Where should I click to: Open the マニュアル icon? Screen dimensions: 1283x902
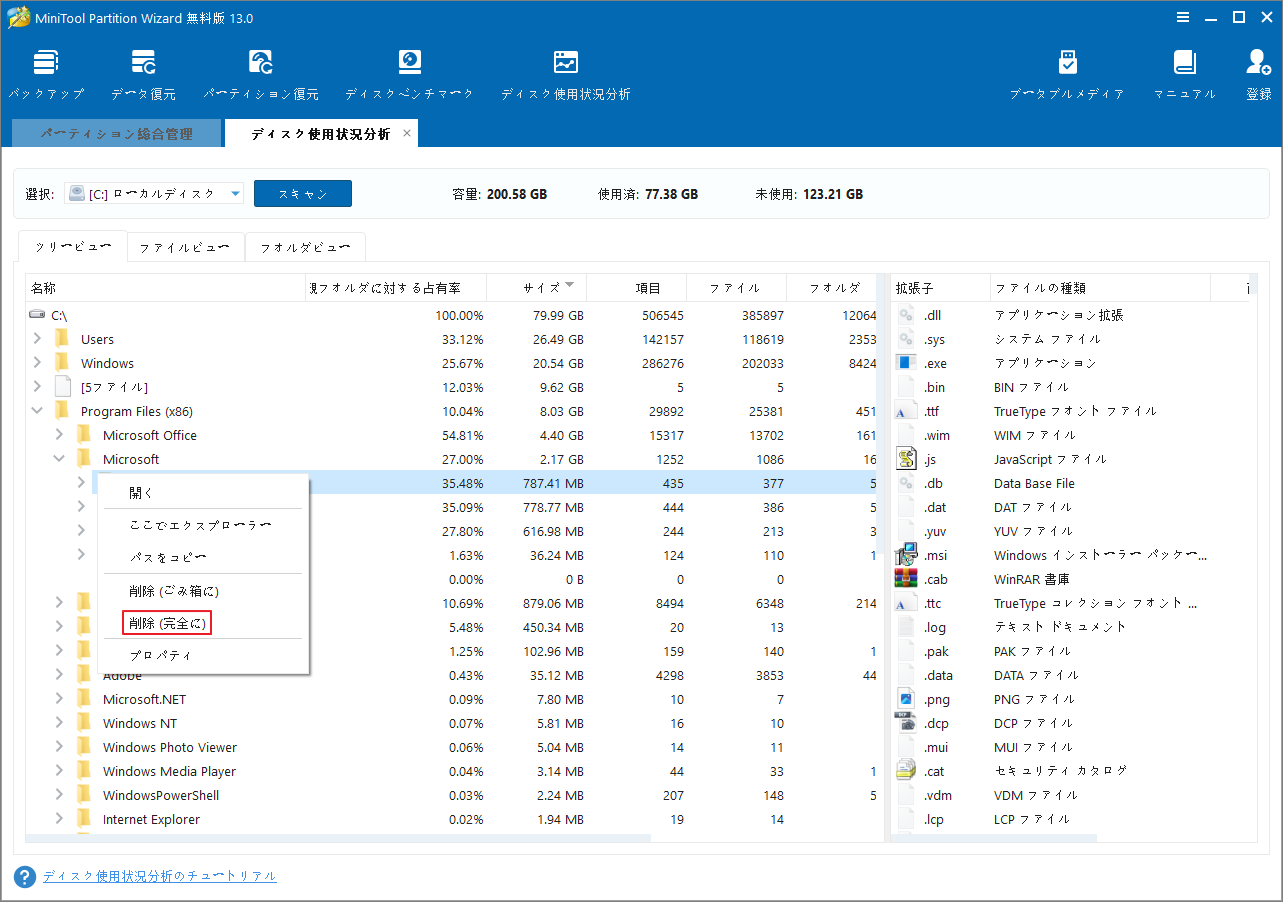1185,72
